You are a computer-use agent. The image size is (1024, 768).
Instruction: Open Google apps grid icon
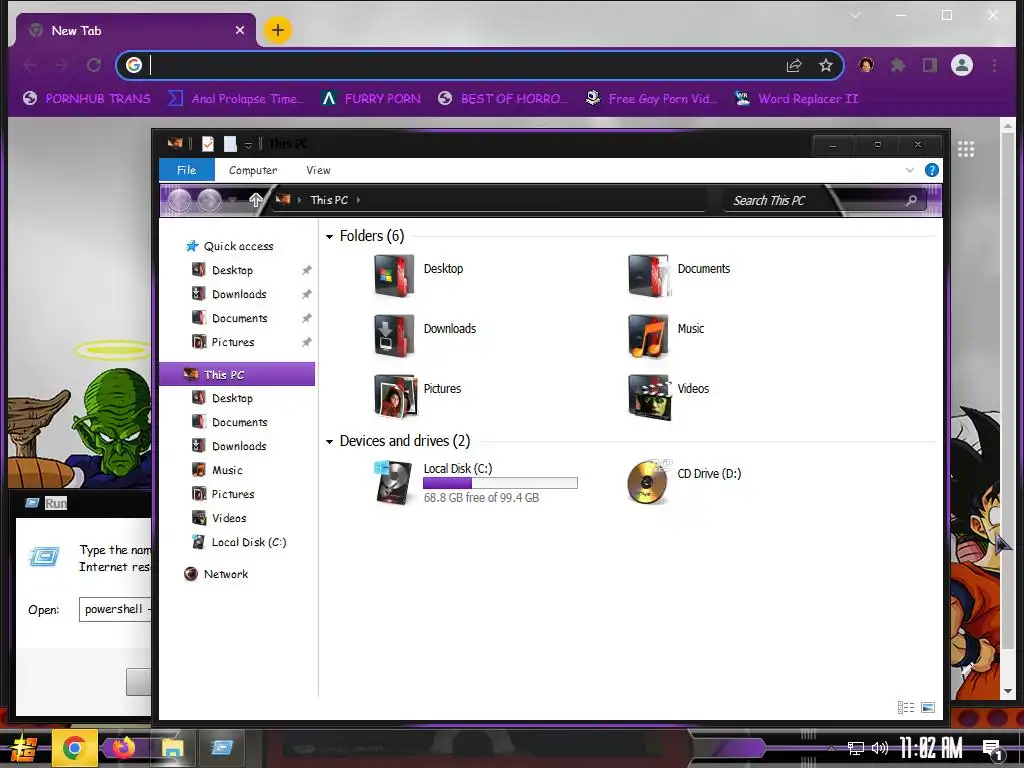pyautogui.click(x=966, y=149)
